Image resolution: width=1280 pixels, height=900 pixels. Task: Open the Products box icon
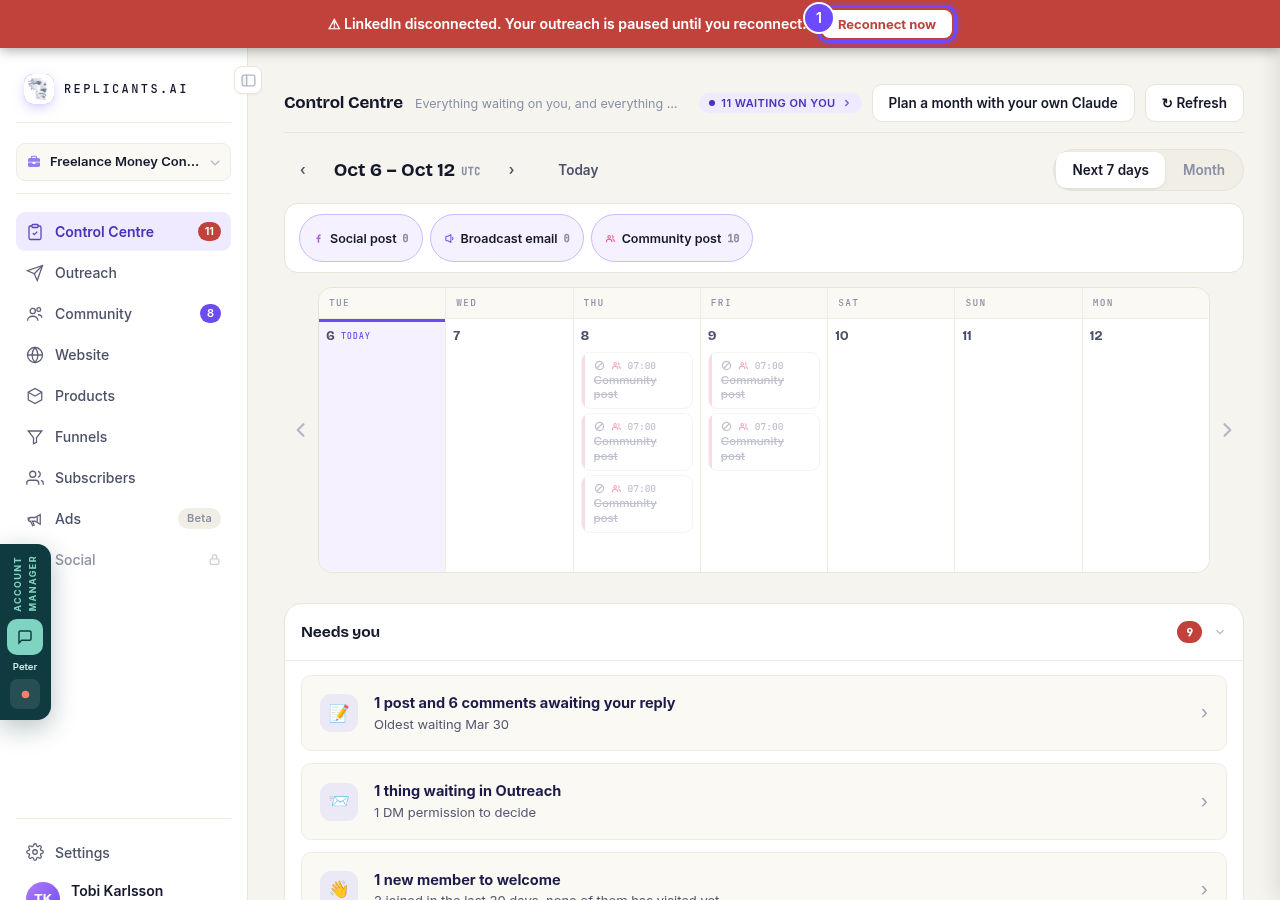click(35, 396)
